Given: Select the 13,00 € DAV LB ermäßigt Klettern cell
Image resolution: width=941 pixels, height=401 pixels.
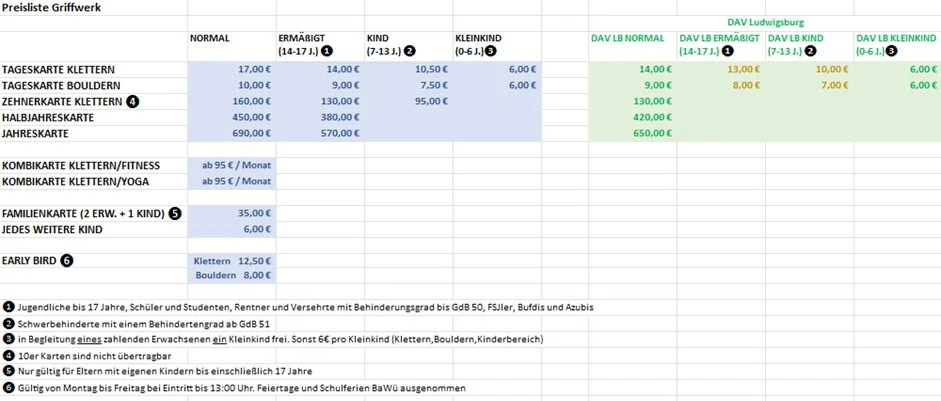Looking at the screenshot, I should tap(721, 70).
